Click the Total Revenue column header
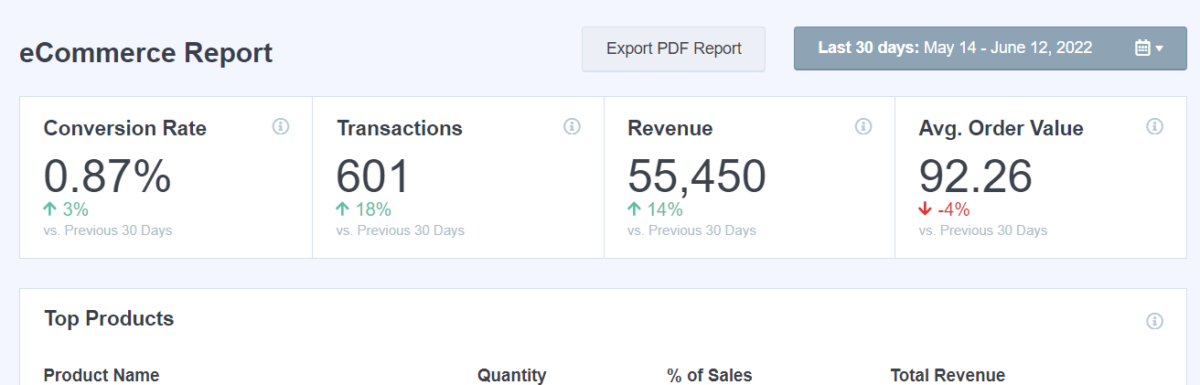This screenshot has width=1200, height=385. [x=948, y=375]
